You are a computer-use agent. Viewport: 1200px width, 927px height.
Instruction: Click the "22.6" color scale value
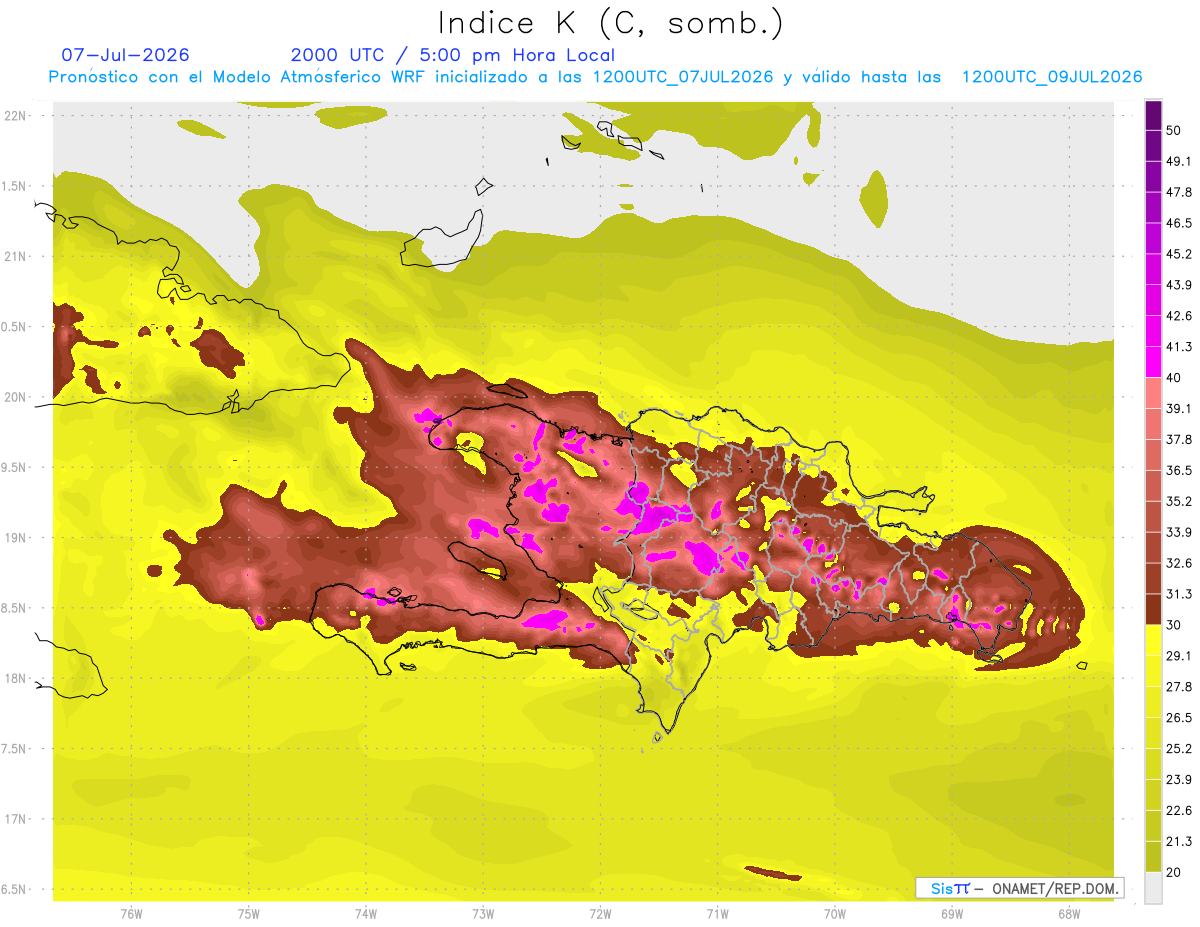click(1179, 810)
